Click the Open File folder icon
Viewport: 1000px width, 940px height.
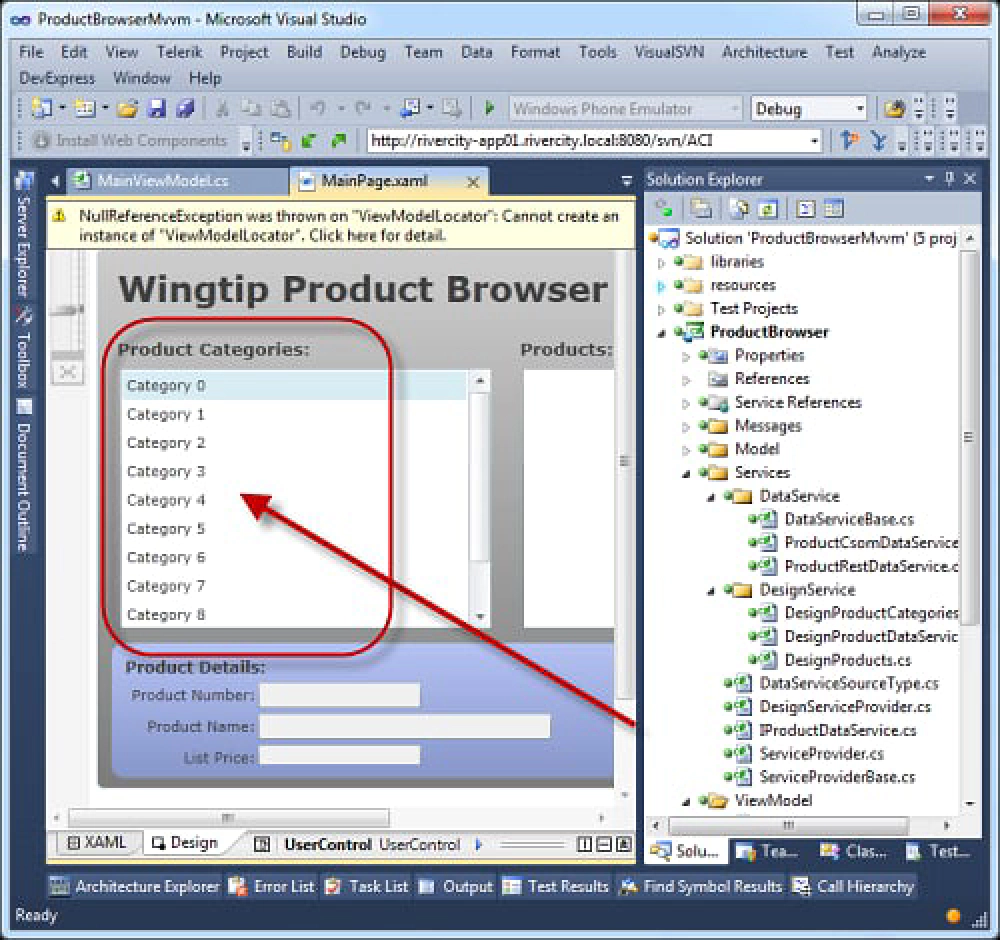pyautogui.click(x=128, y=109)
